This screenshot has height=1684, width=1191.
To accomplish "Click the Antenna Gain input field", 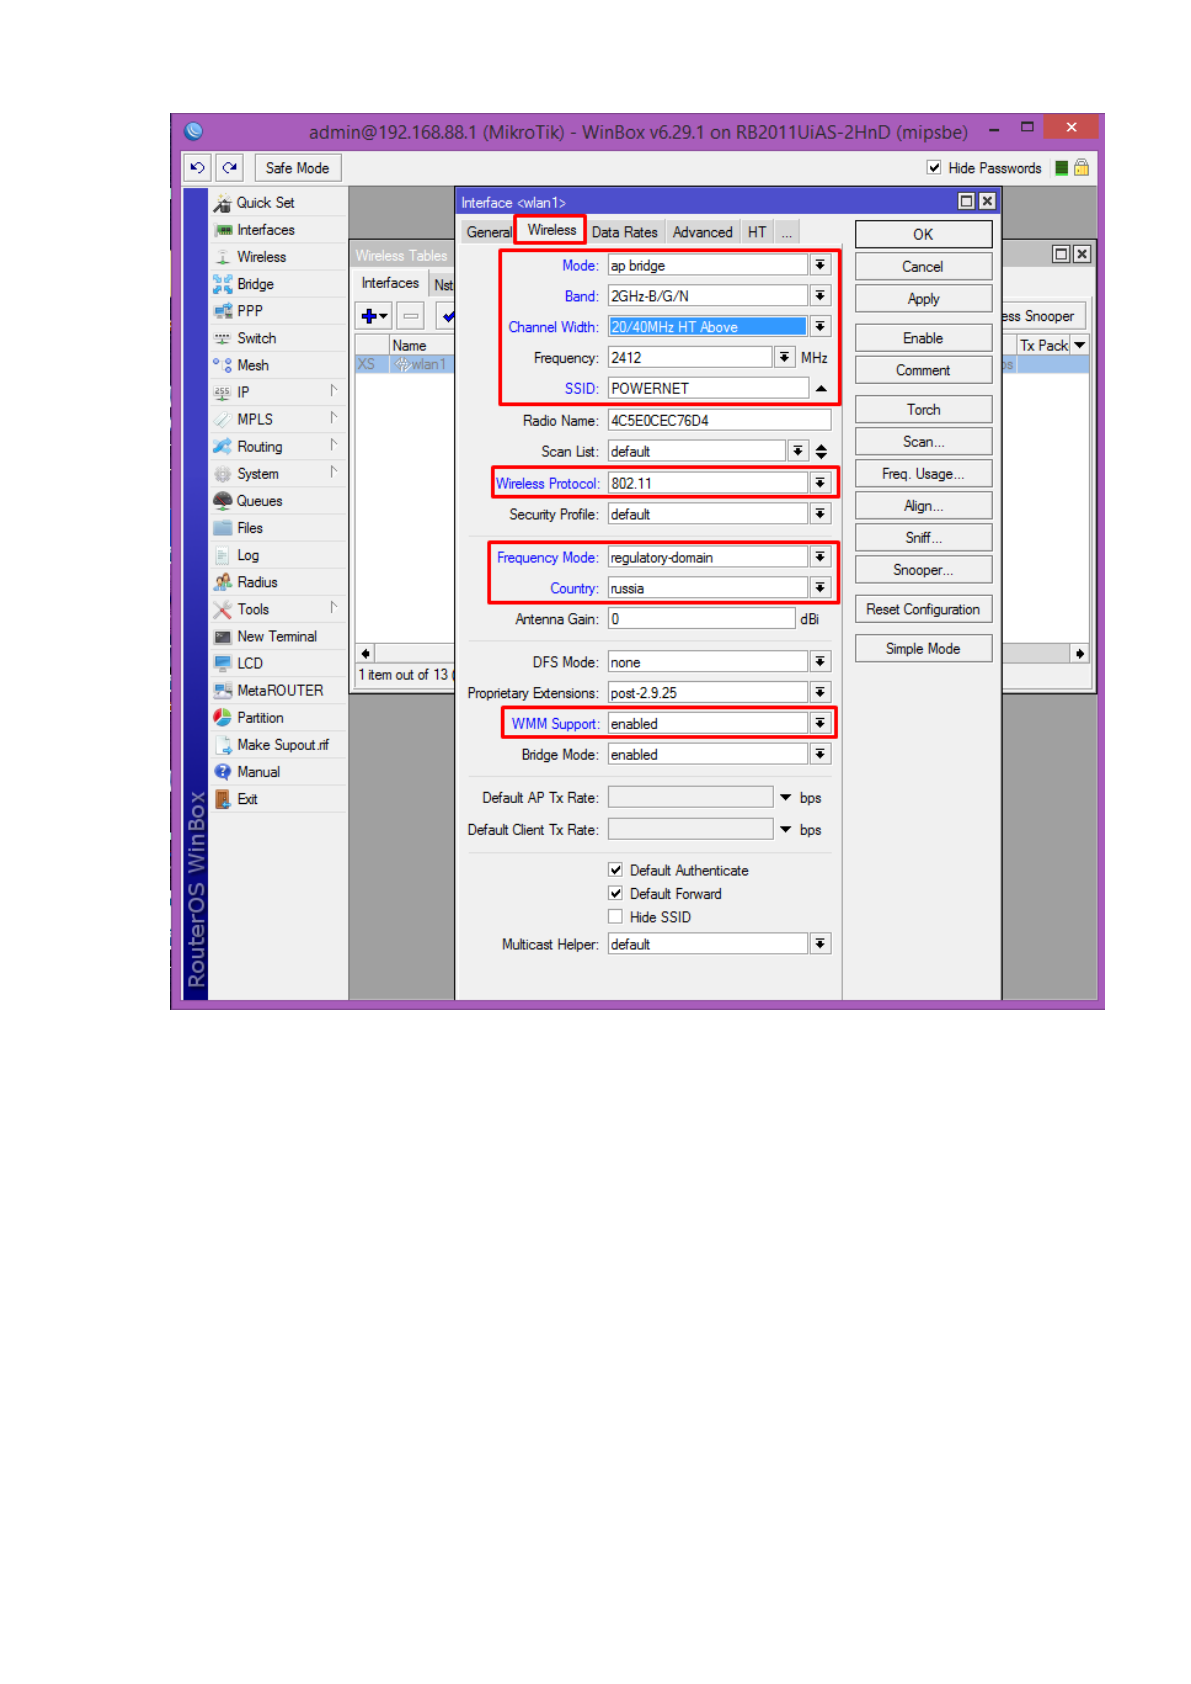I will tap(702, 619).
